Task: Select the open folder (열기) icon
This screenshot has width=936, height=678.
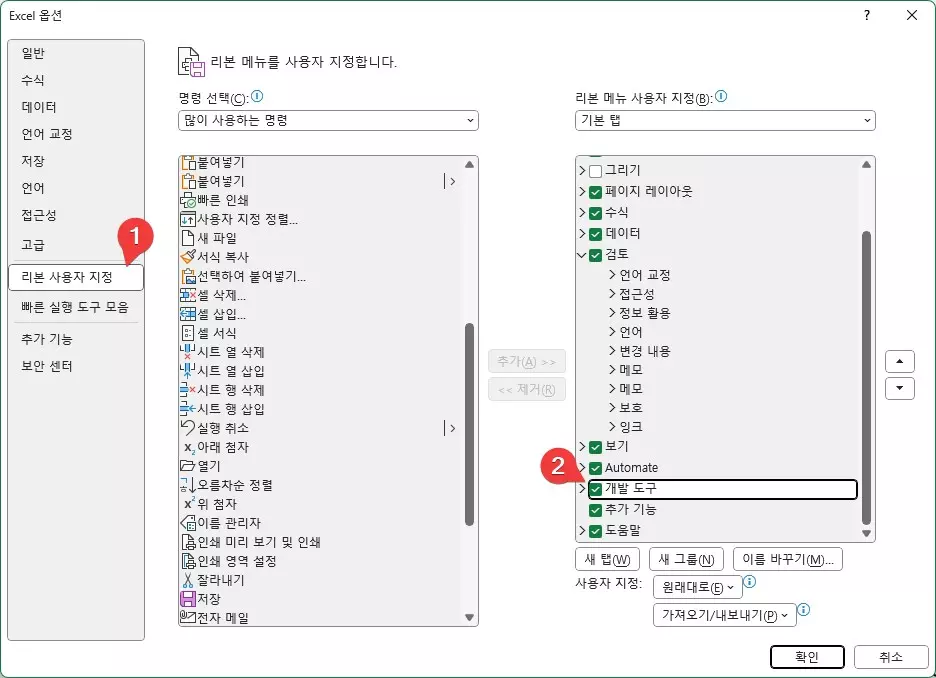Action: 187,466
